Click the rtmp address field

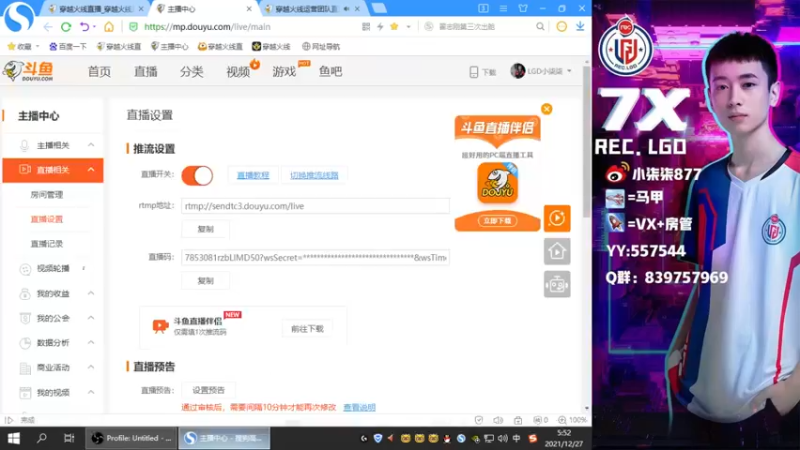tap(315, 206)
